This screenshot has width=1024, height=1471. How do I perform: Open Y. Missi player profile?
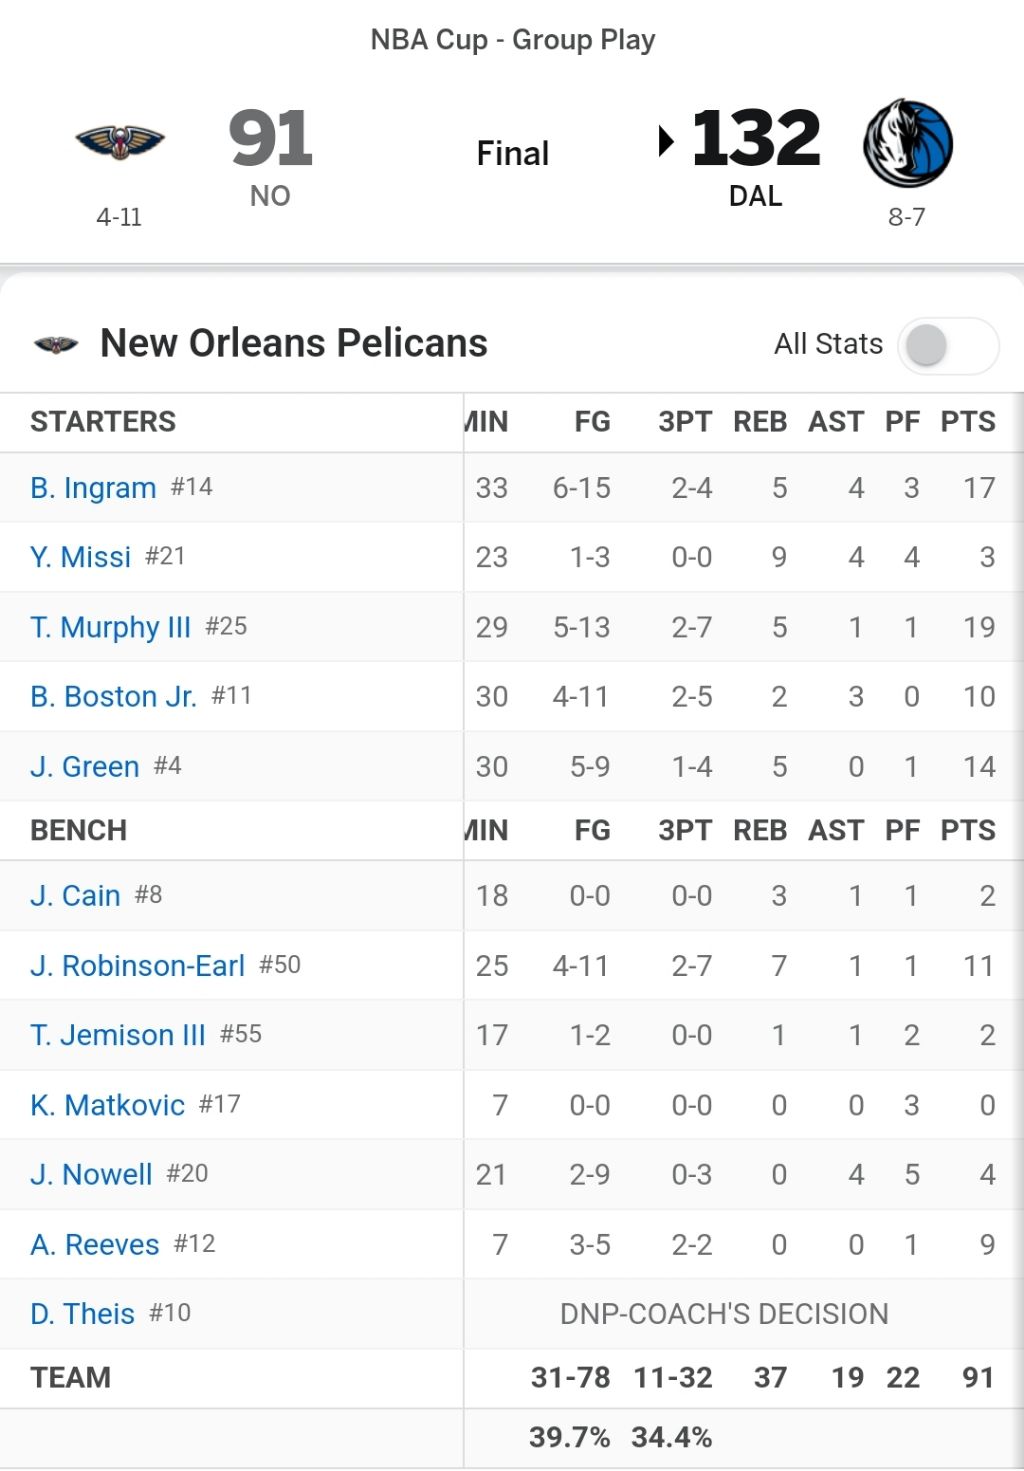[80, 557]
